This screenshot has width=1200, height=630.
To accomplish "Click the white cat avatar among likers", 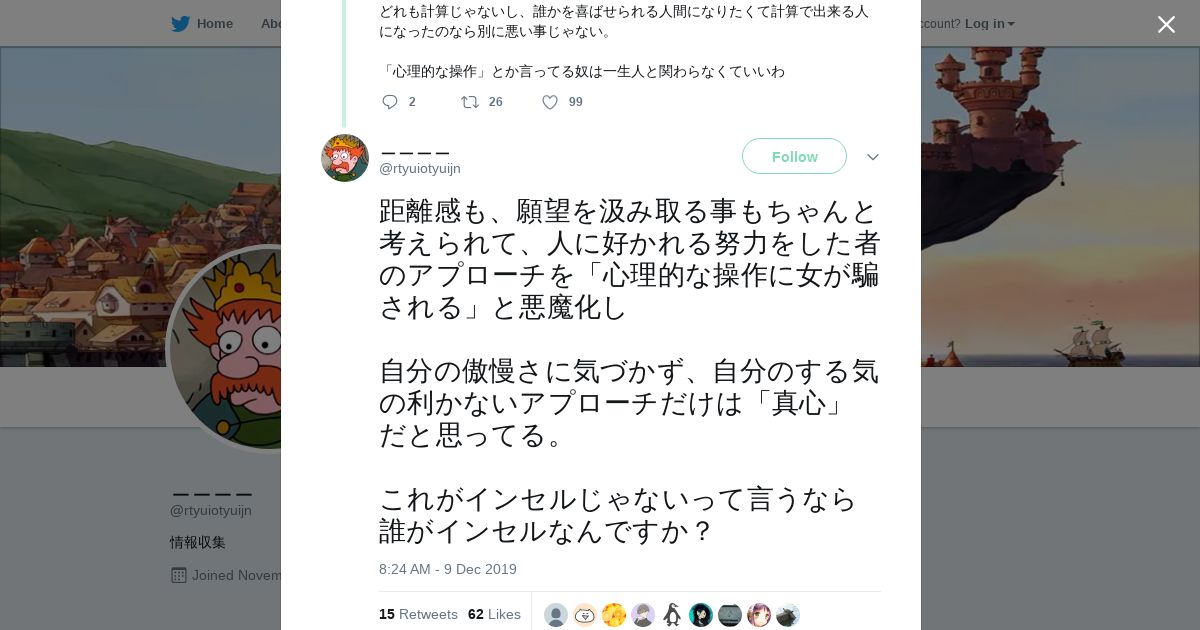I will [x=585, y=615].
